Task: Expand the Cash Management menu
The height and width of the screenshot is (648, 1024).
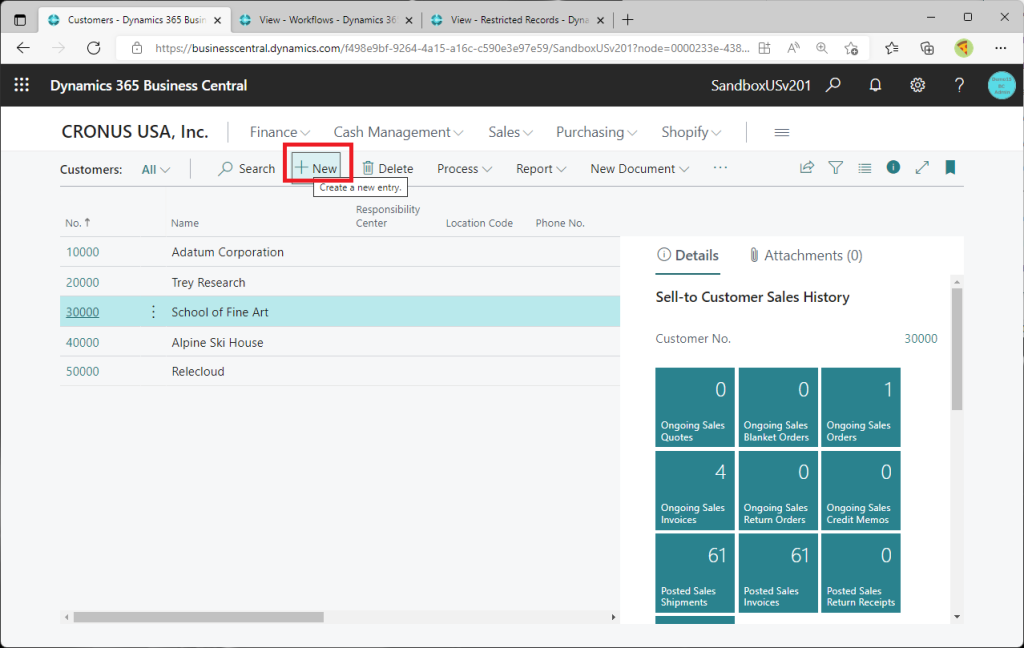Action: [398, 133]
